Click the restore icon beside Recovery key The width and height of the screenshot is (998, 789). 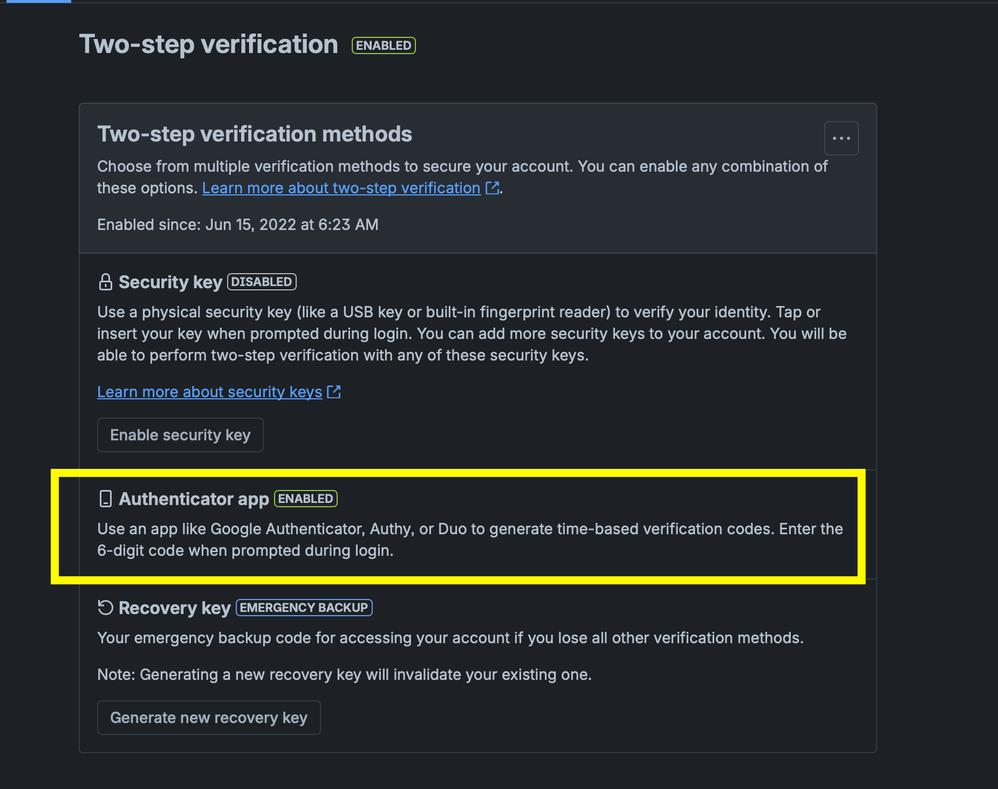tap(106, 608)
